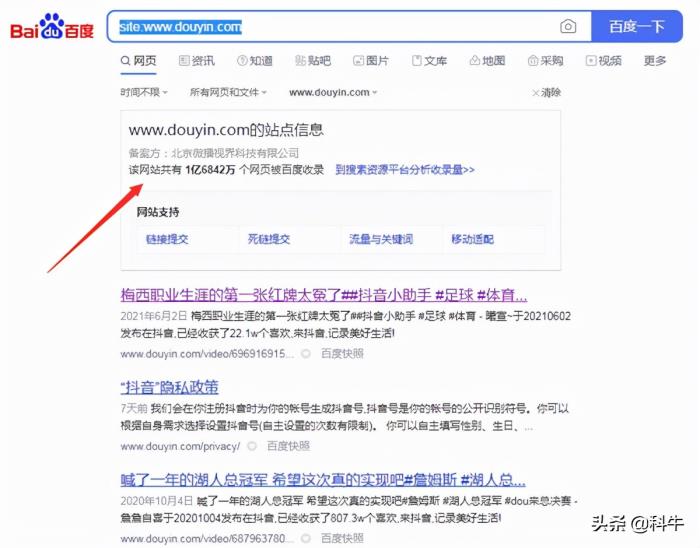Open the "抖音"隐私政策 search result
This screenshot has width=700, height=548.
pyautogui.click(x=169, y=387)
